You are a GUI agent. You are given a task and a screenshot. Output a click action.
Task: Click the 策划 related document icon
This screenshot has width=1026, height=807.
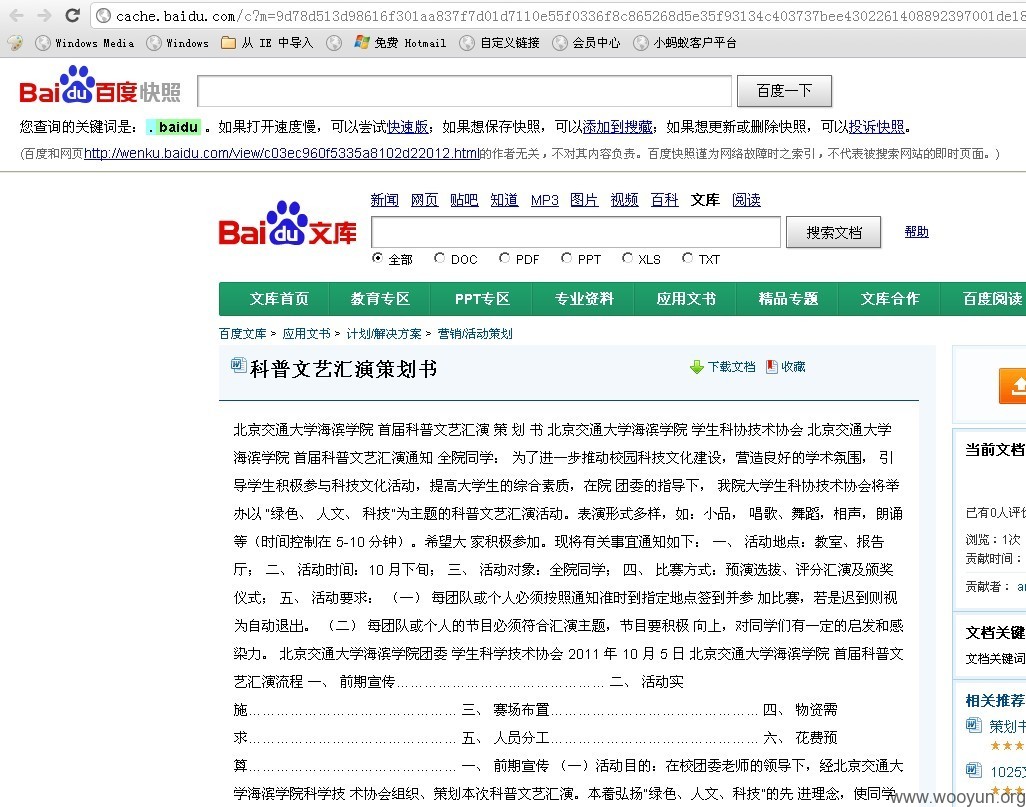tap(974, 725)
